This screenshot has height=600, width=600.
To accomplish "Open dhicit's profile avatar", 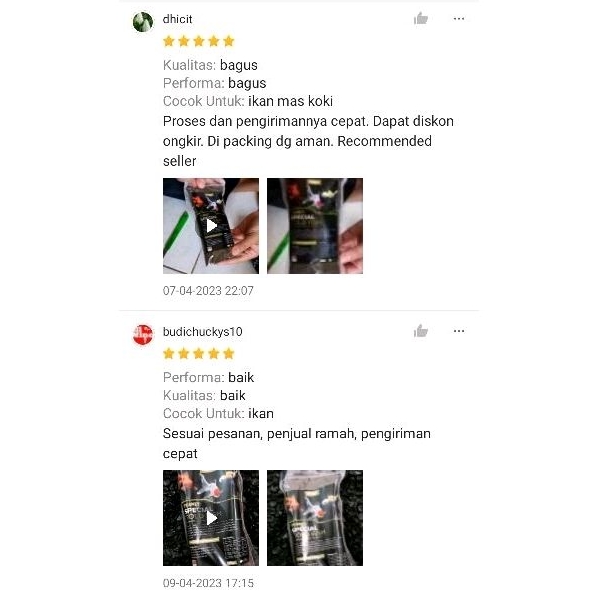I will (143, 22).
